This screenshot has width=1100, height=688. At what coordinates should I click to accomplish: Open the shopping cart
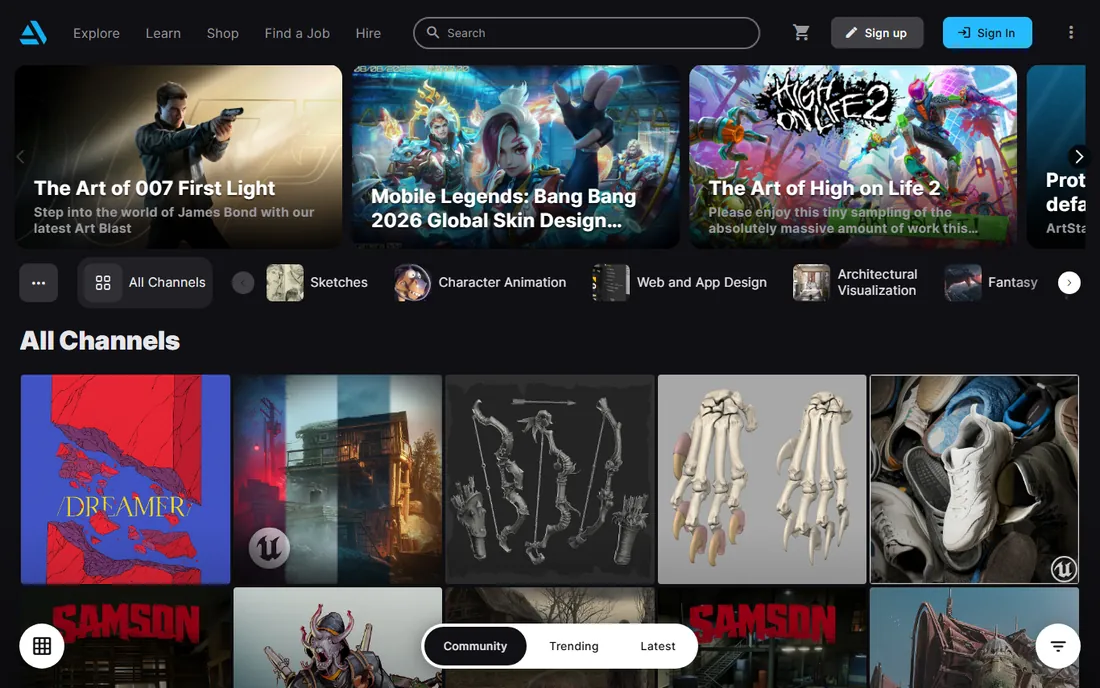point(801,33)
